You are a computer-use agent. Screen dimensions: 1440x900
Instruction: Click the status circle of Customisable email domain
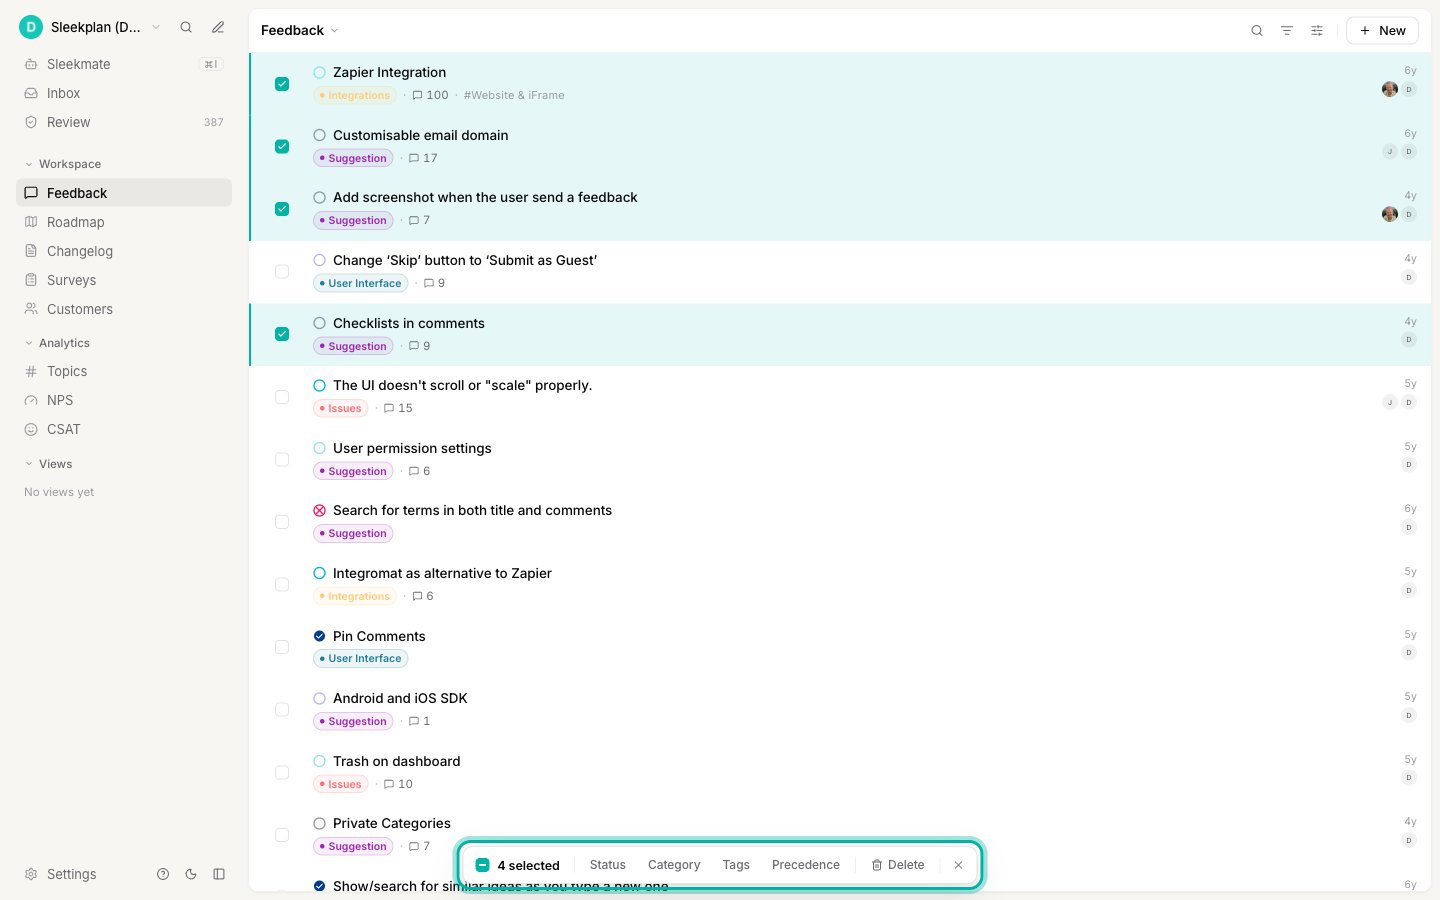pos(320,135)
